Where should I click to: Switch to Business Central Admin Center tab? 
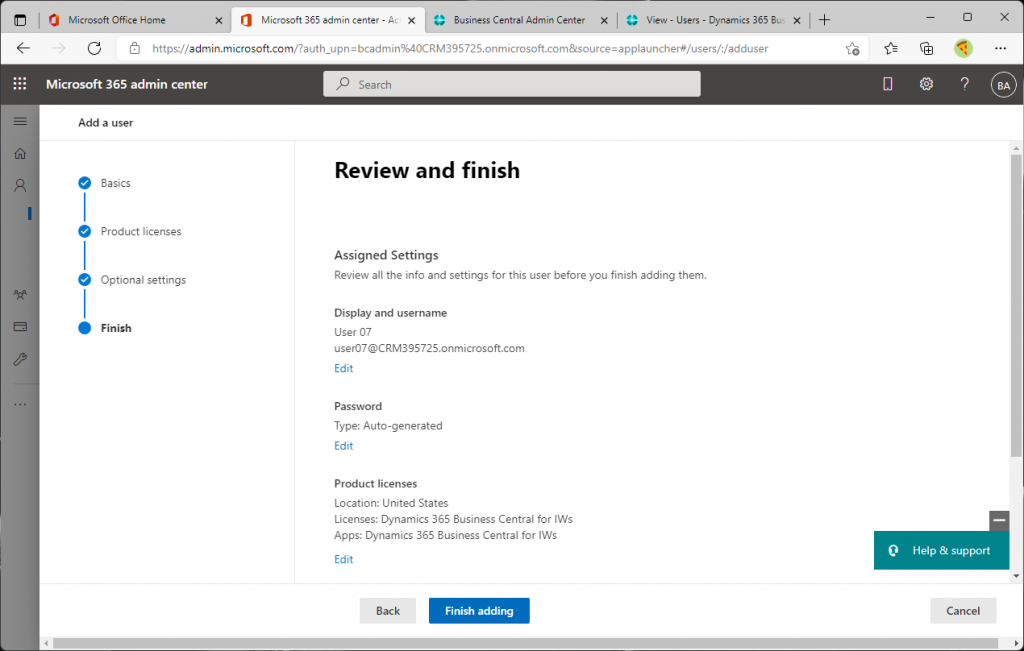pos(520,20)
